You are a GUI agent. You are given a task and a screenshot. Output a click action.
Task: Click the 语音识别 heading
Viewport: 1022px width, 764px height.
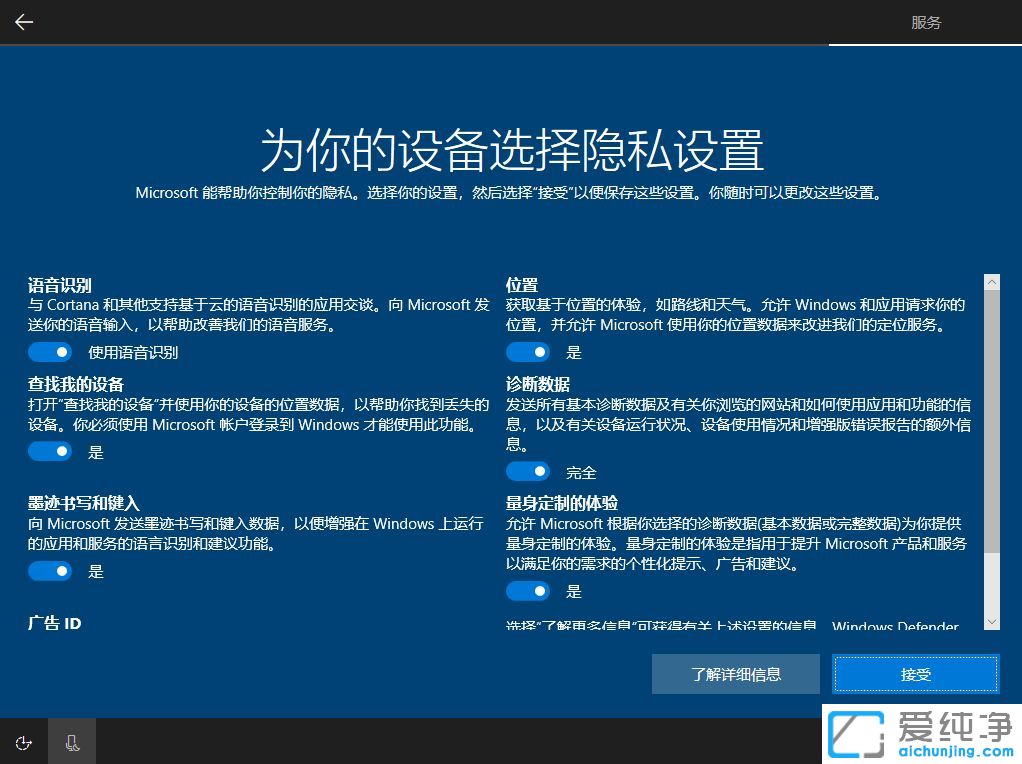point(59,285)
